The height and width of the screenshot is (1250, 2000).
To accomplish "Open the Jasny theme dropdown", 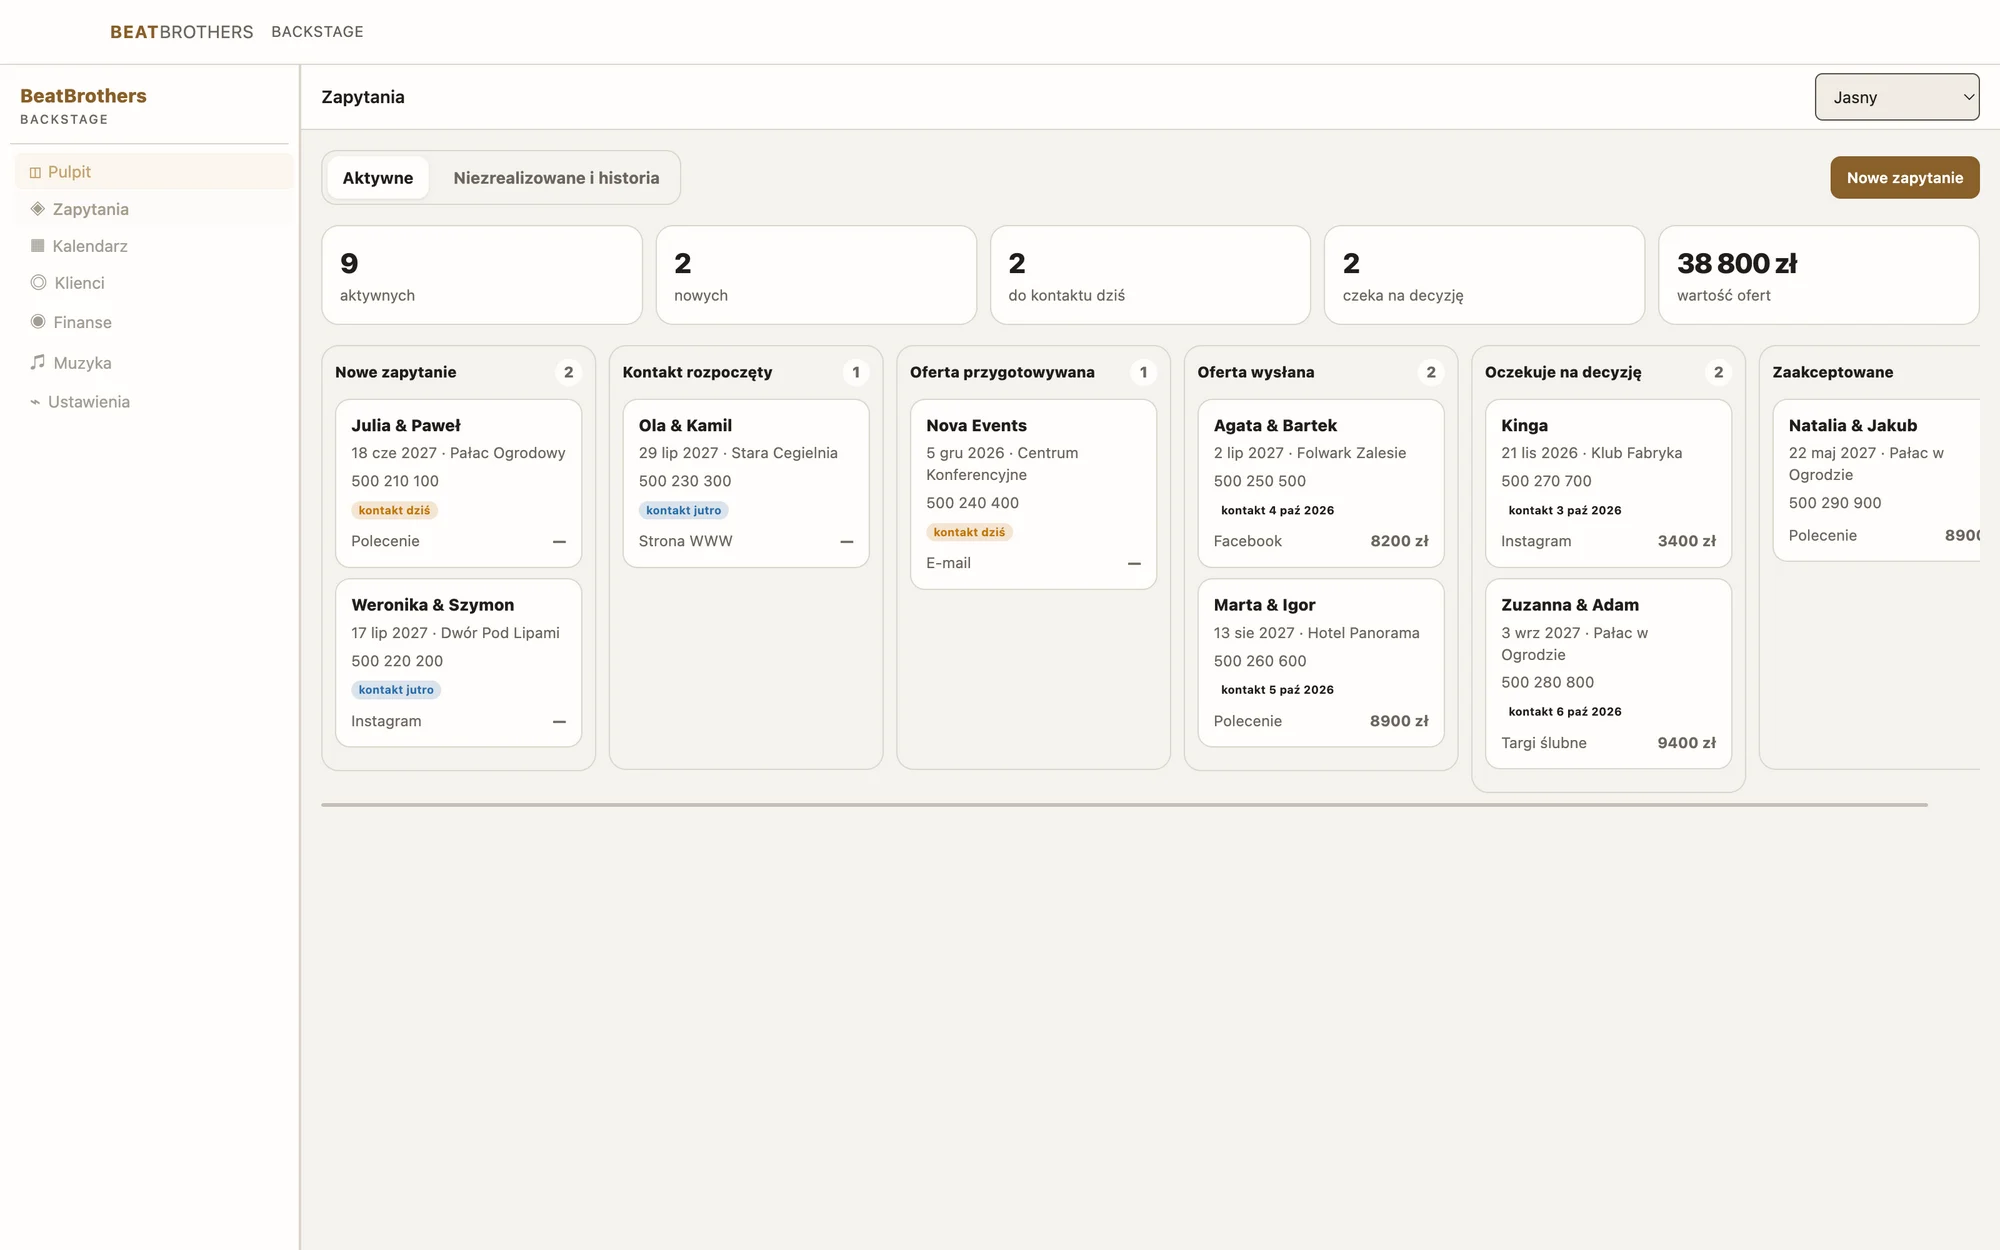I will point(1897,97).
